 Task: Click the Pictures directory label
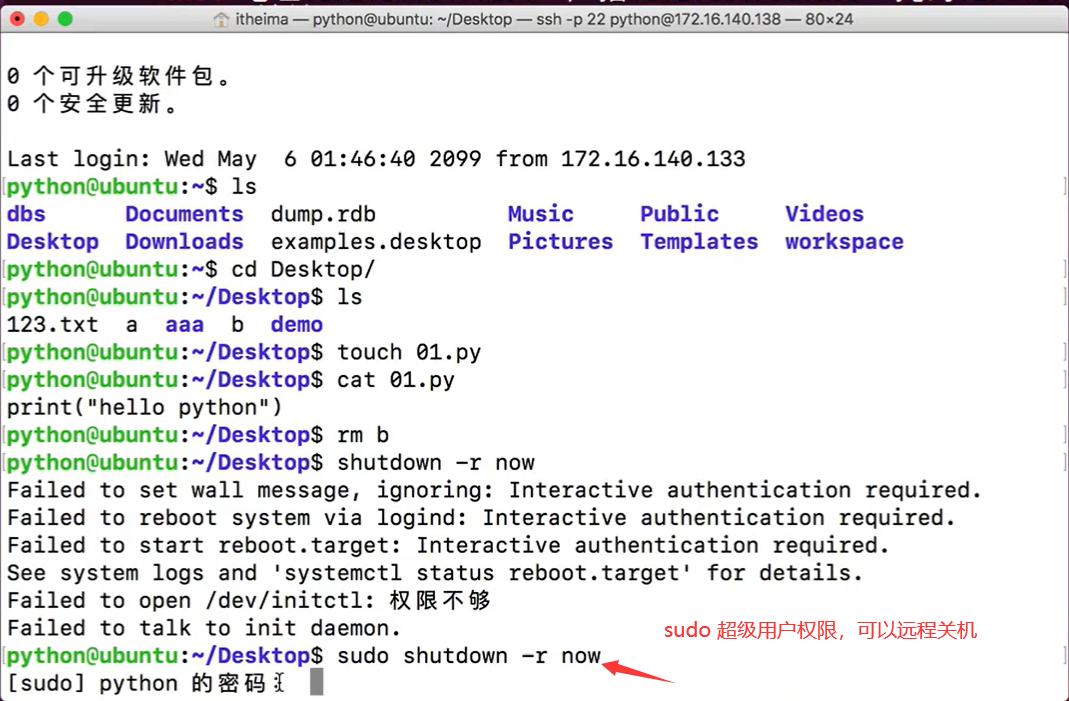[x=560, y=241]
